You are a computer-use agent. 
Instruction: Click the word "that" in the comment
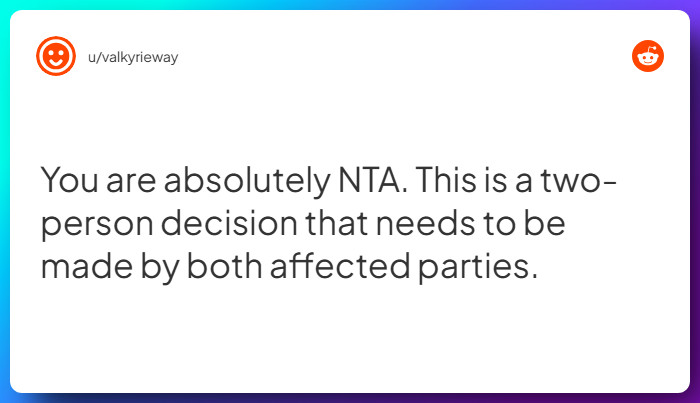click(337, 223)
